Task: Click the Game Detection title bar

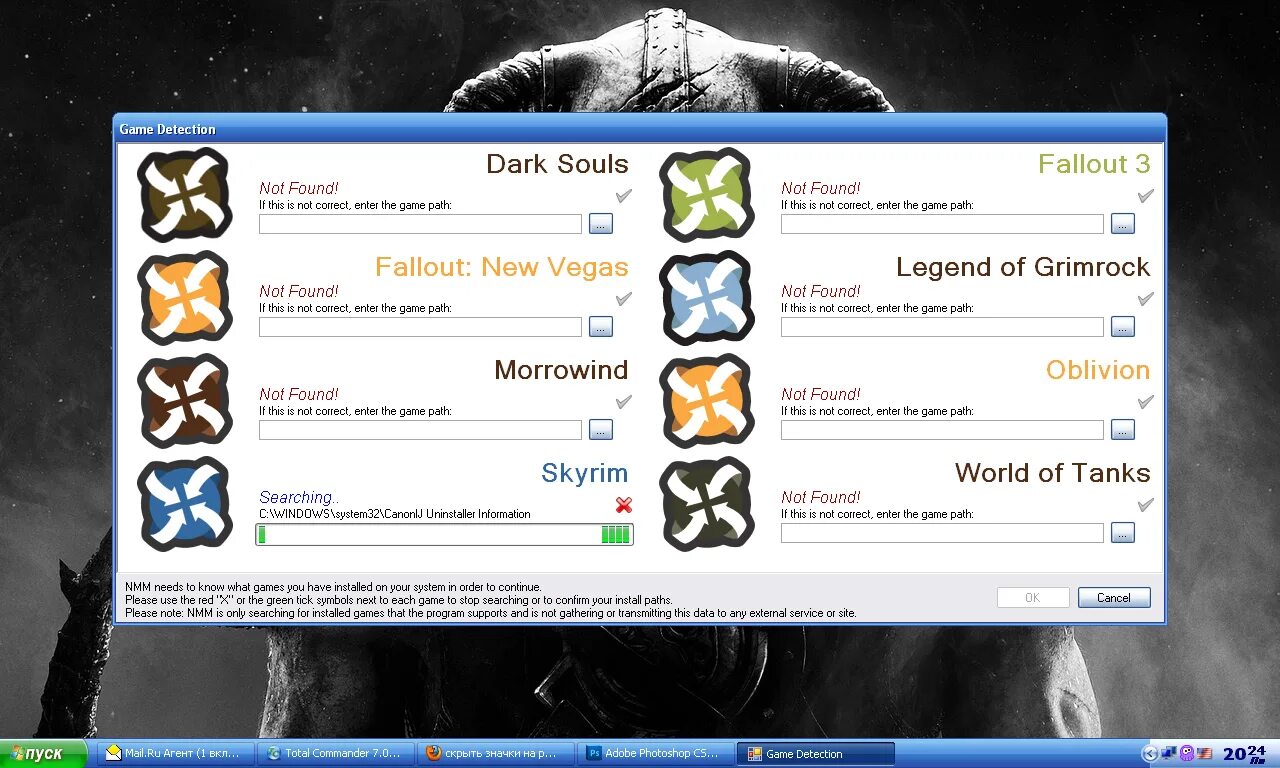Action: [640, 129]
